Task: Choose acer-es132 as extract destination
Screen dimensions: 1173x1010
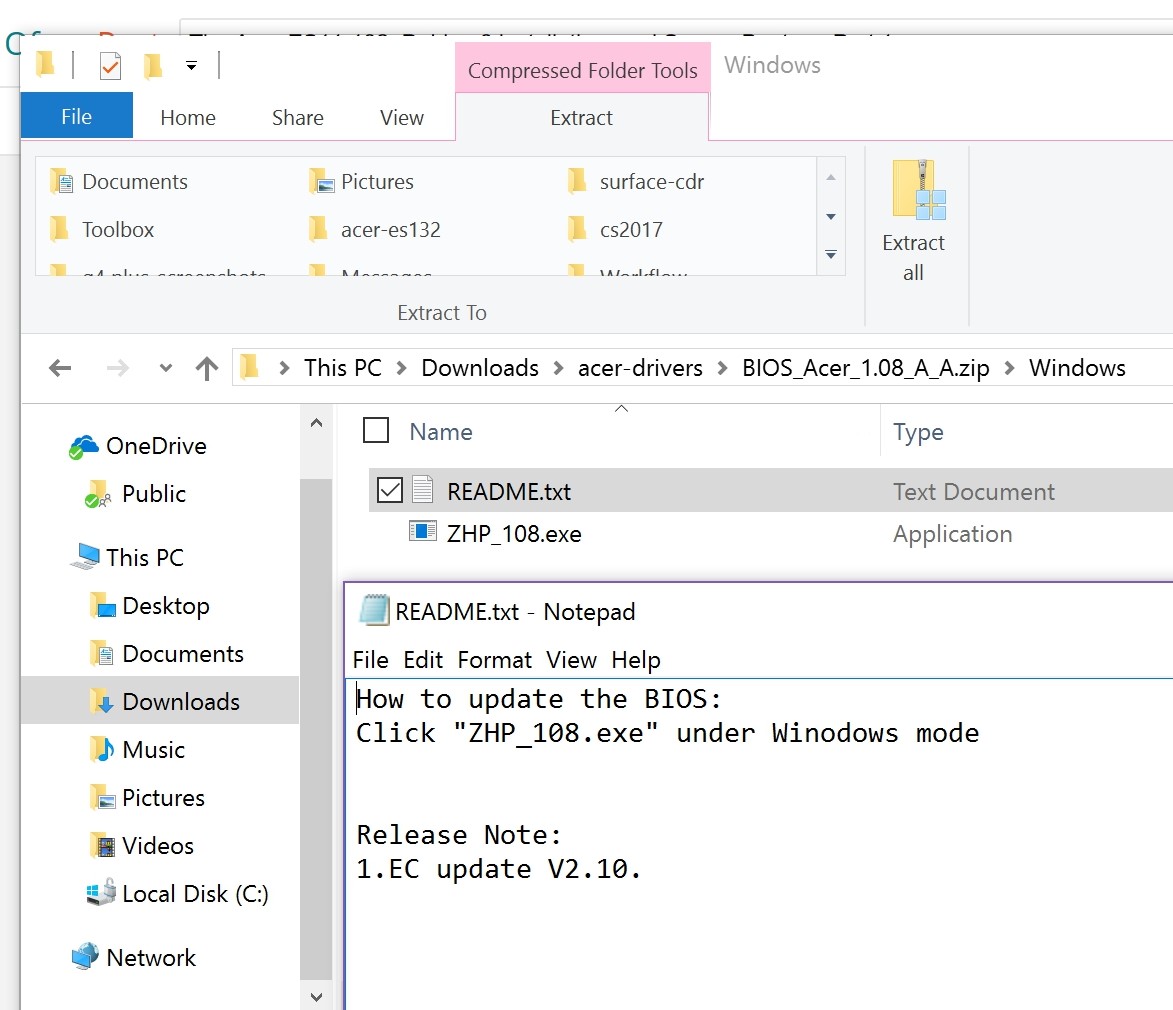Action: point(376,230)
